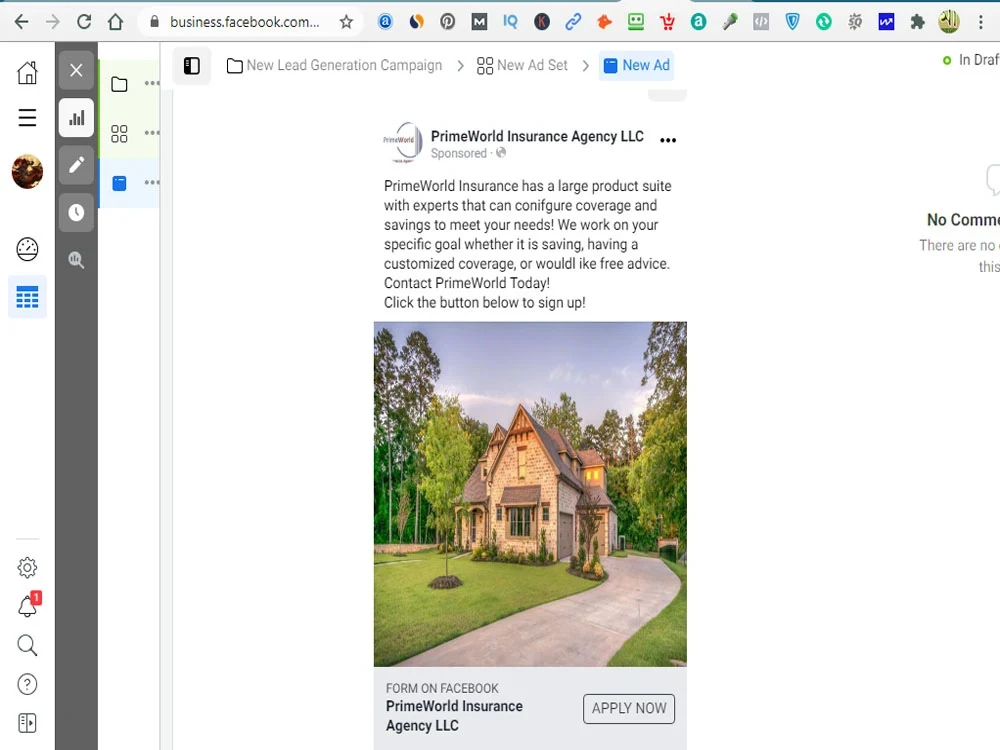Click the ad primary text paragraph

[x=527, y=244]
